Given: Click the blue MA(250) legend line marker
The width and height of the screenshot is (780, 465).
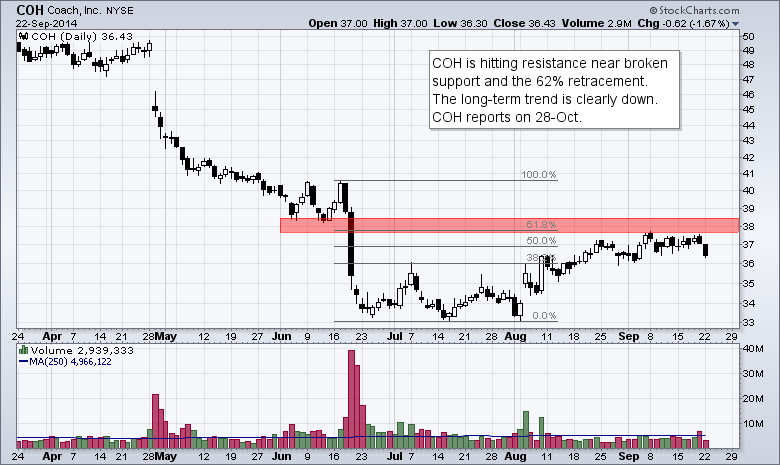Looking at the screenshot, I should tap(23, 362).
